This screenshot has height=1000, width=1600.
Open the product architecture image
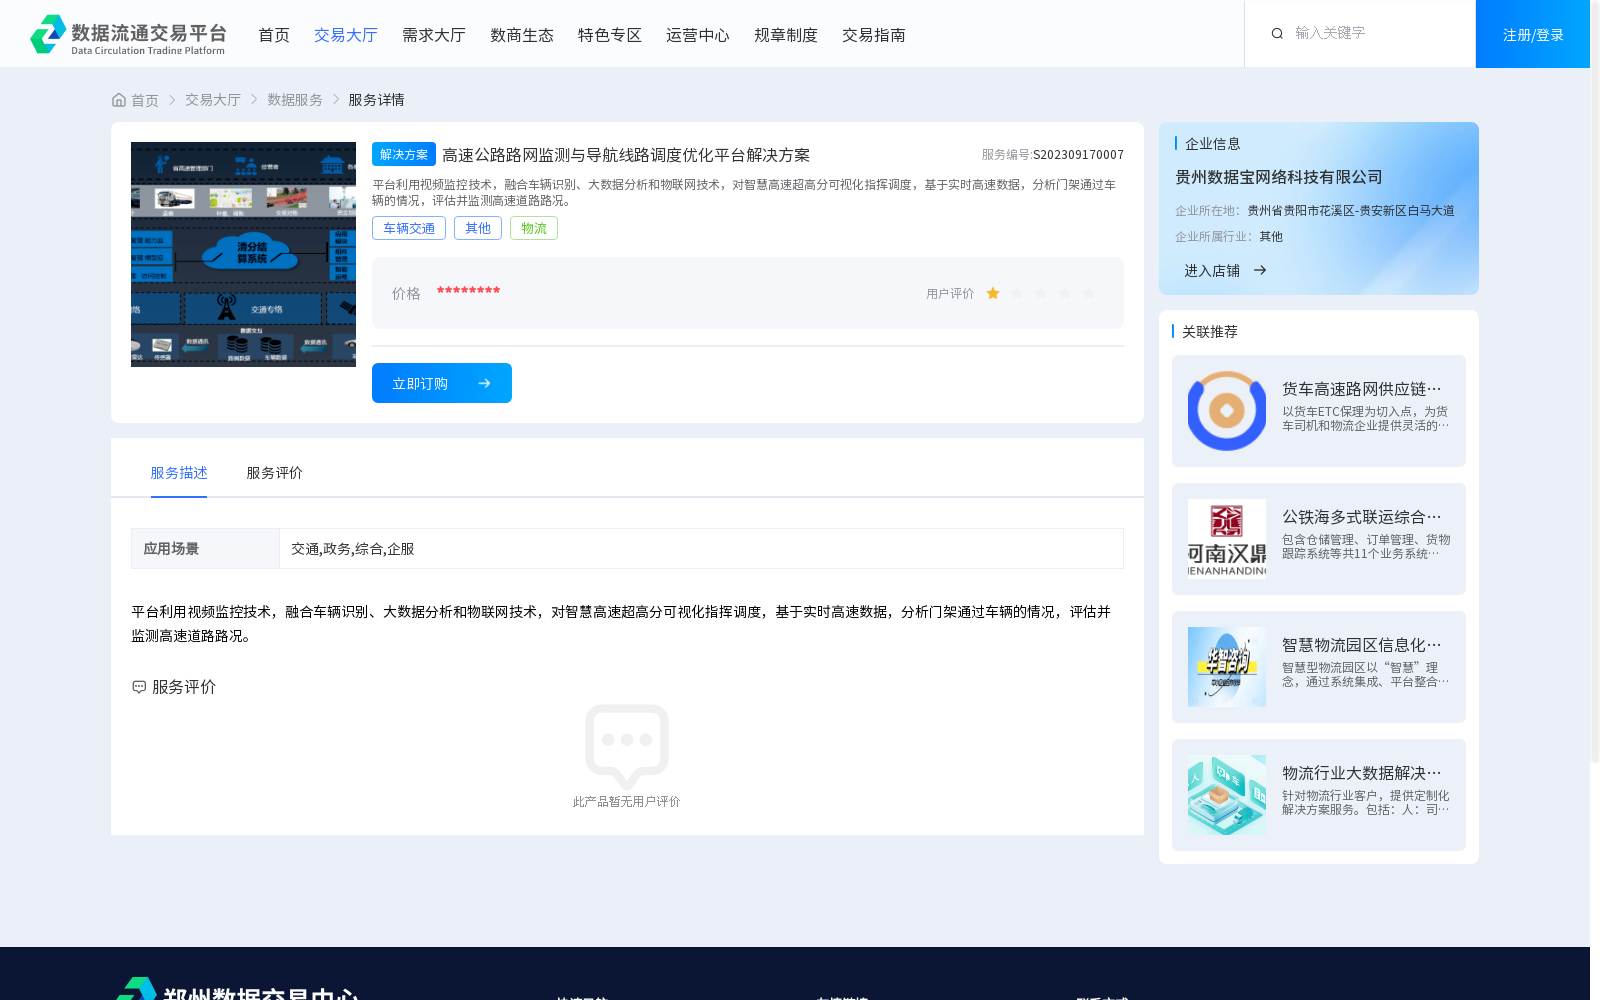click(243, 254)
